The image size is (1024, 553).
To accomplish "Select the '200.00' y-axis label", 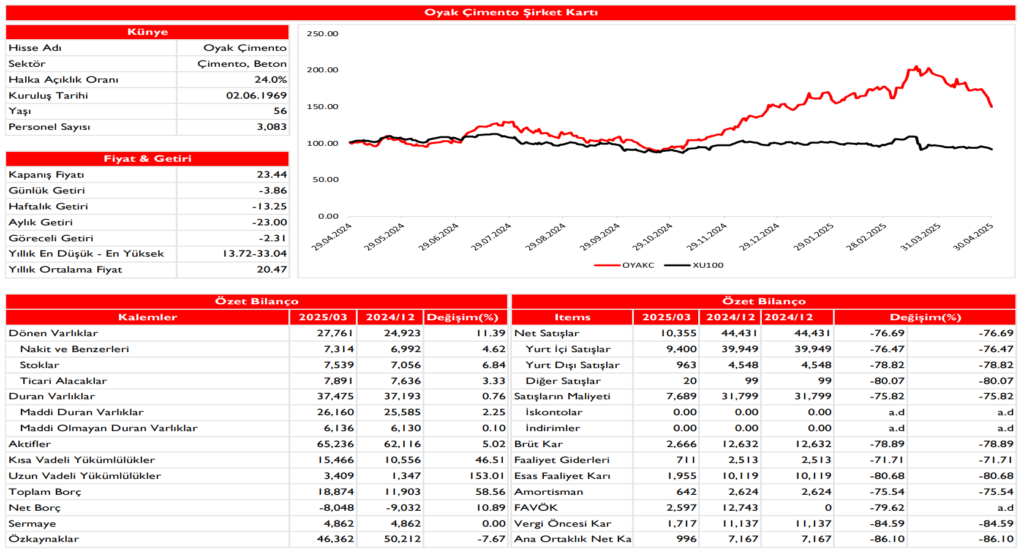I will pyautogui.click(x=323, y=70).
